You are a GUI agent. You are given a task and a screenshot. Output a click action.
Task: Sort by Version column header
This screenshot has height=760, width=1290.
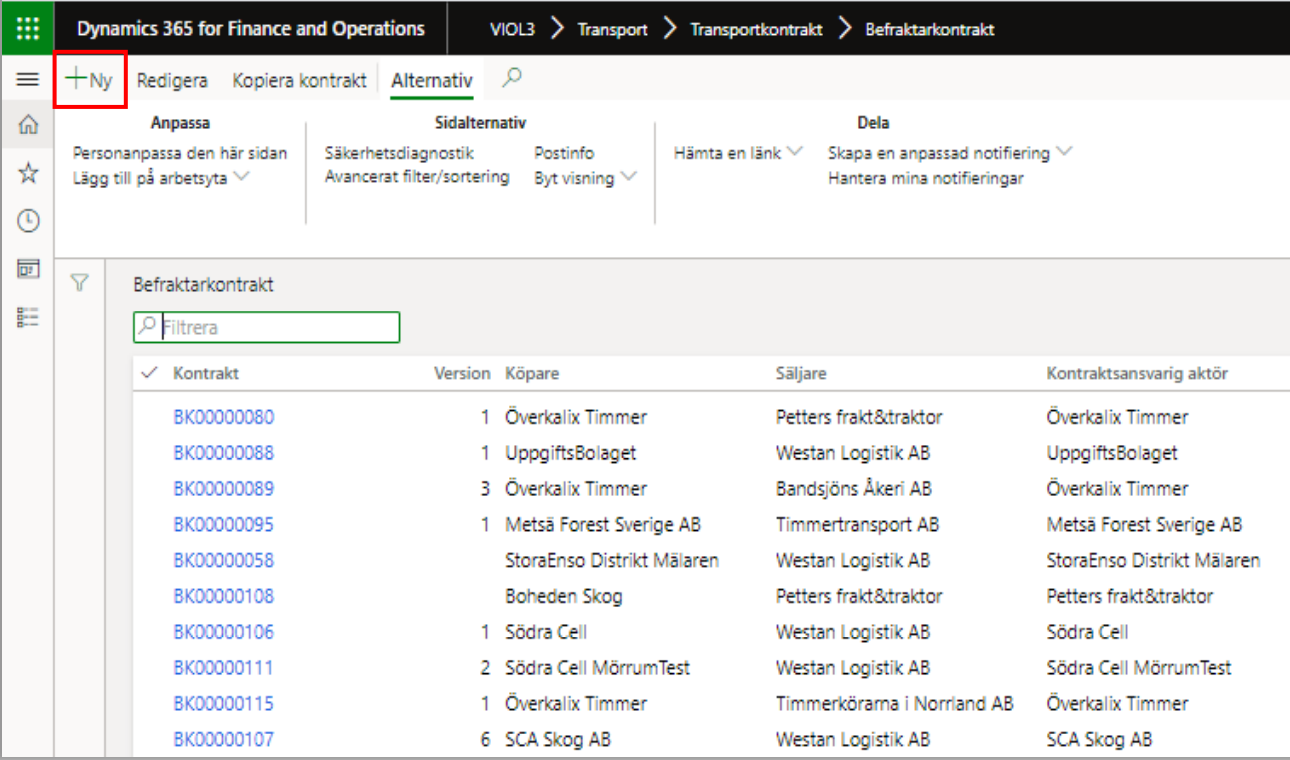pos(462,373)
